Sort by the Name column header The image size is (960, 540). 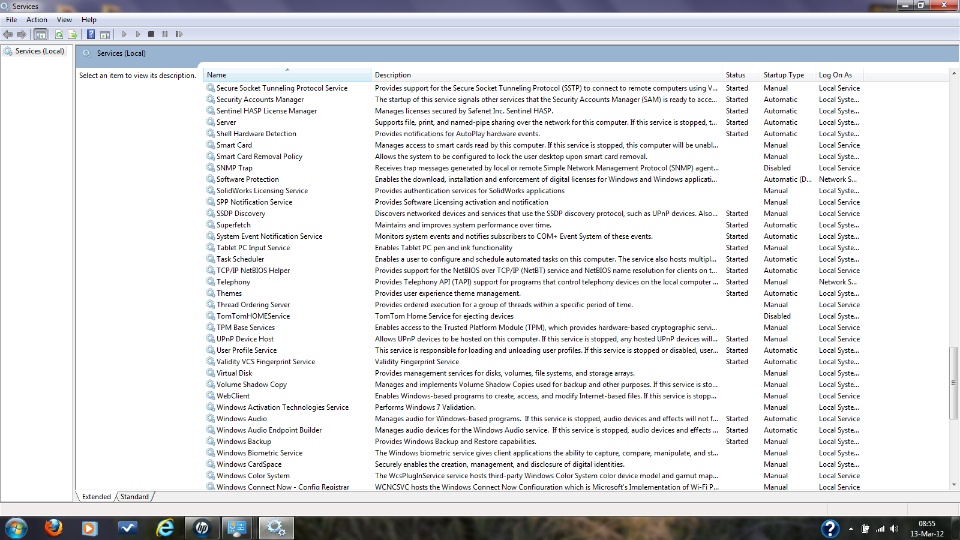pos(287,75)
